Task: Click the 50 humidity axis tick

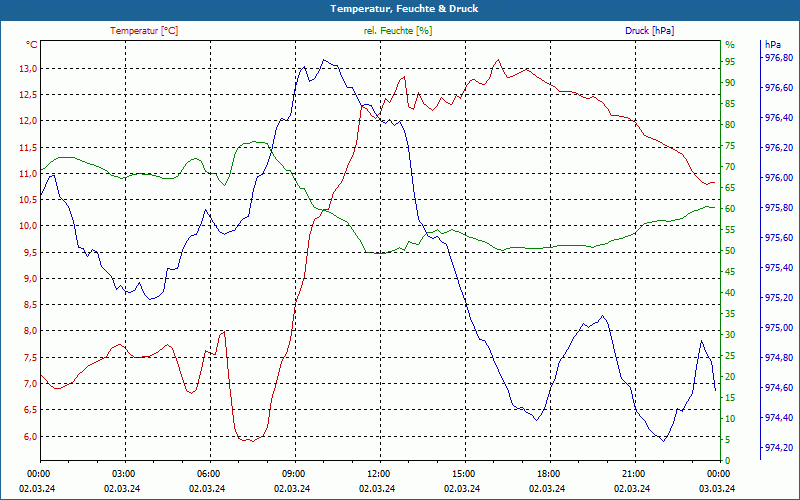Action: [730, 251]
